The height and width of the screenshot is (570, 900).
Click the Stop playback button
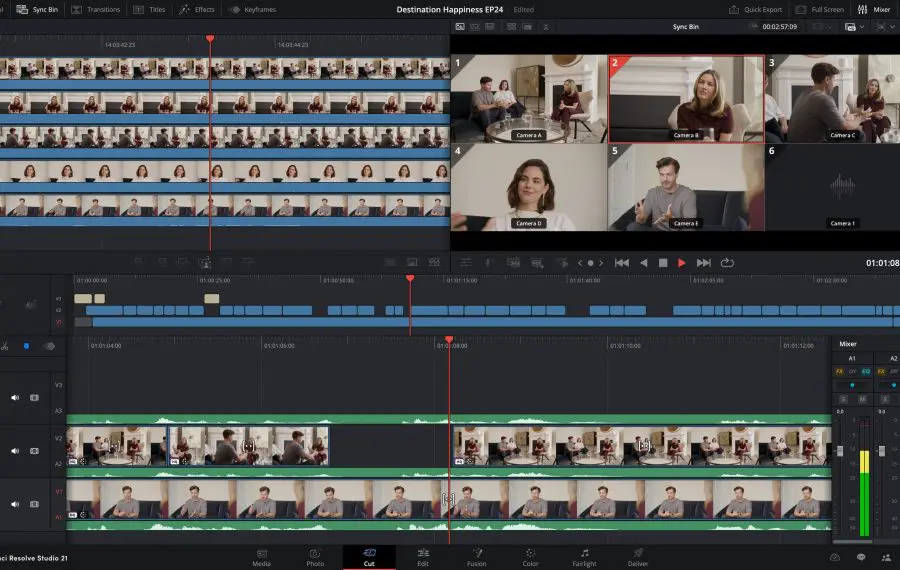662,262
